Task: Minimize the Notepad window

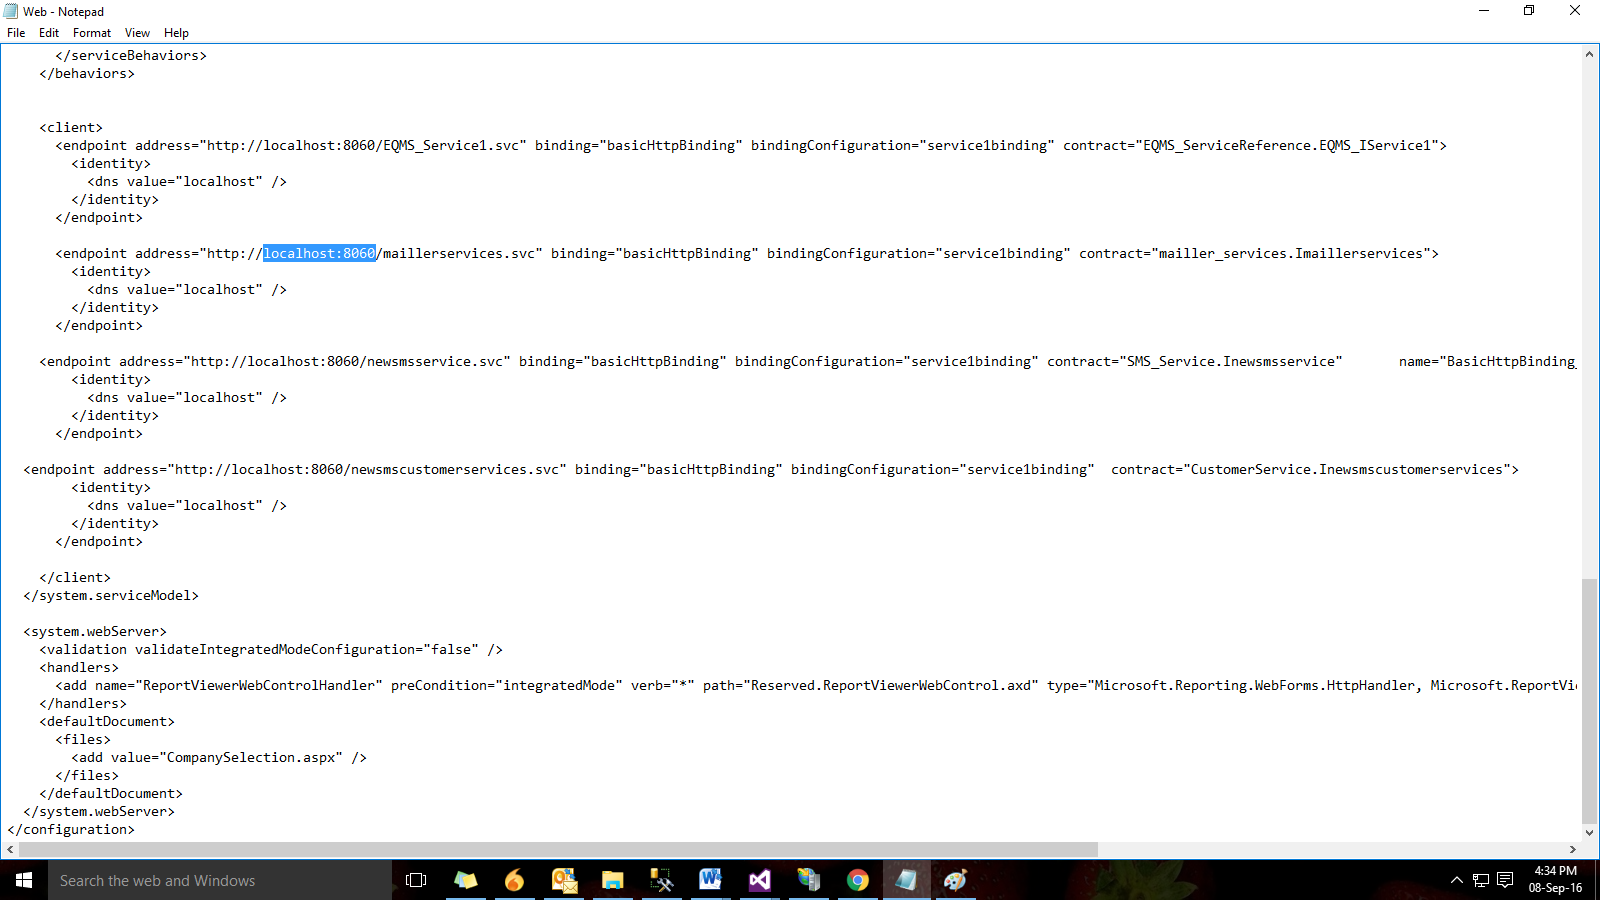Action: click(x=1484, y=11)
